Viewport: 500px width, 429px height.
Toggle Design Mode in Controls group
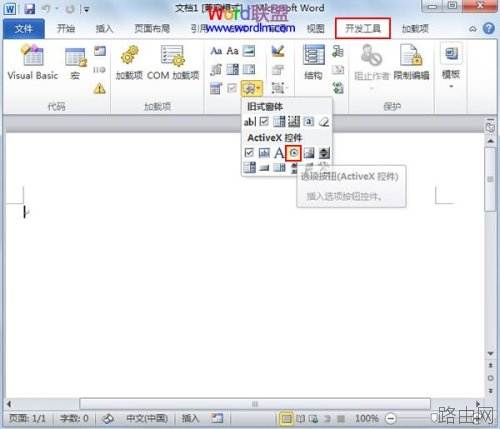point(278,51)
